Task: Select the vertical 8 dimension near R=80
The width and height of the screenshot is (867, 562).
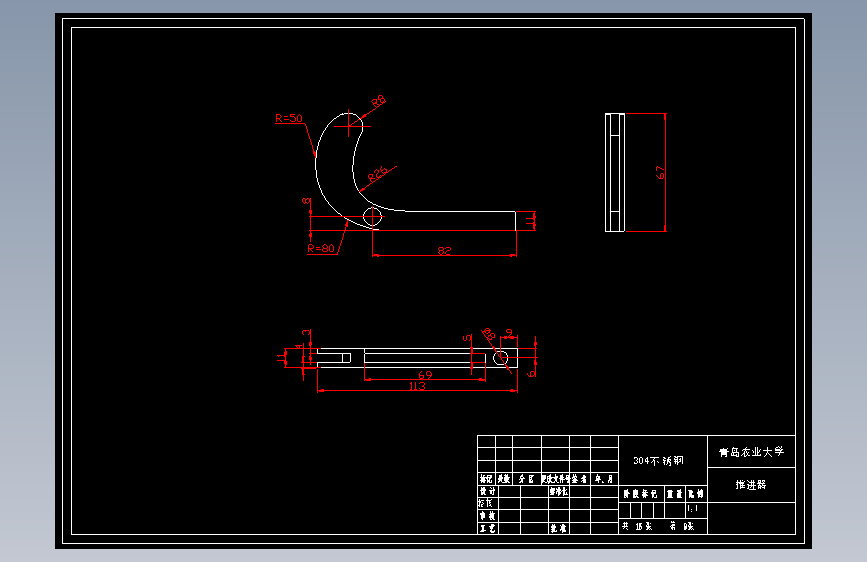Action: 306,201
